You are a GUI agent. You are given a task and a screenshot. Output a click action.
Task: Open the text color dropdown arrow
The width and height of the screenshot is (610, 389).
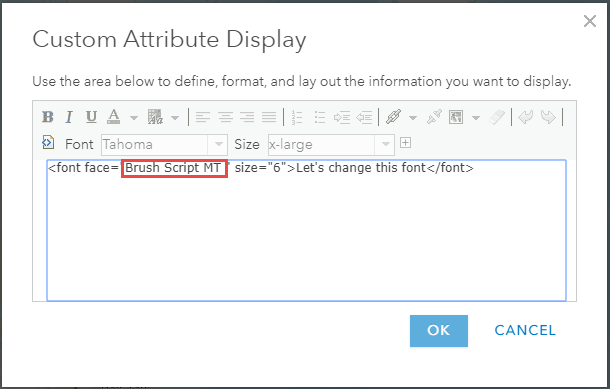click(x=134, y=117)
